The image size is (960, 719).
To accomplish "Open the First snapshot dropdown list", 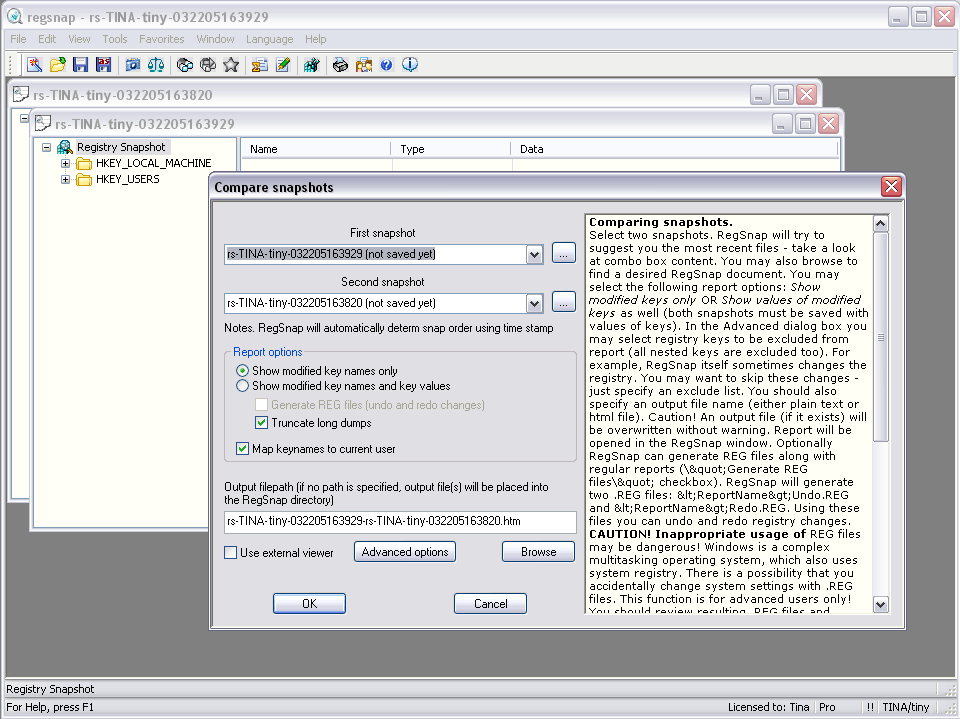I will point(534,254).
